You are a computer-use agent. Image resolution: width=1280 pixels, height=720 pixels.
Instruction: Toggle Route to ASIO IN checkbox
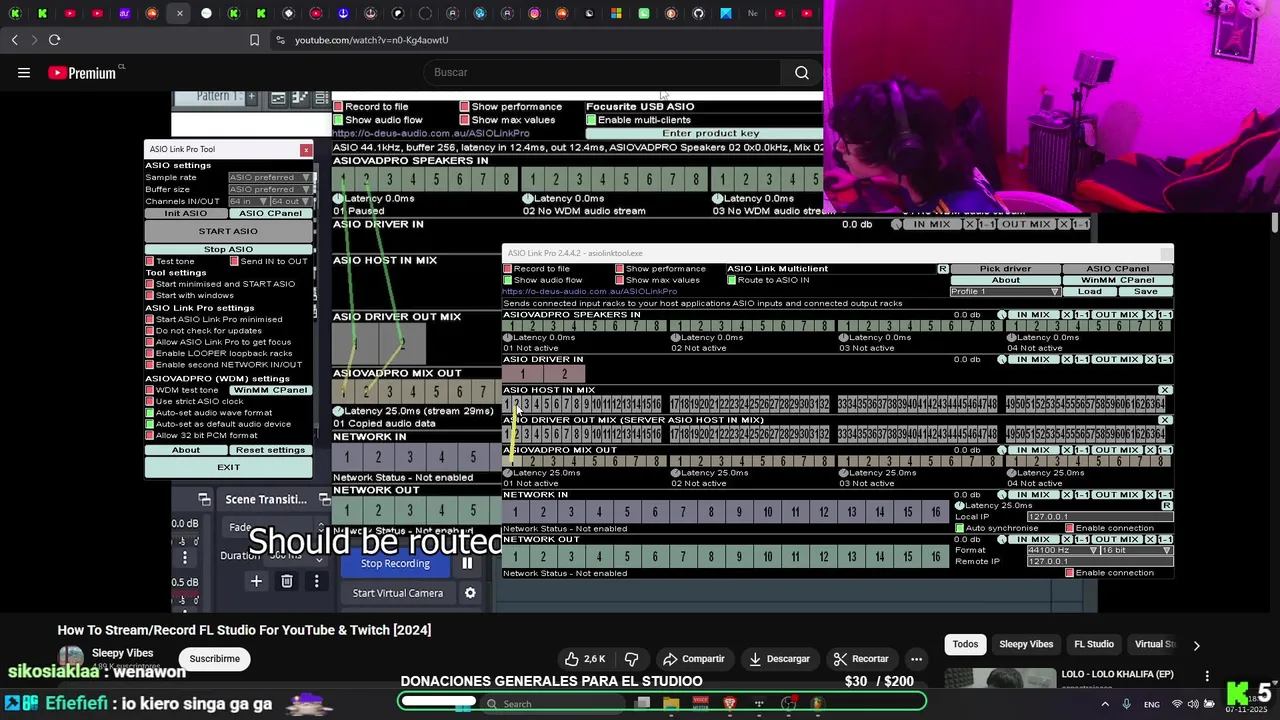[730, 280]
